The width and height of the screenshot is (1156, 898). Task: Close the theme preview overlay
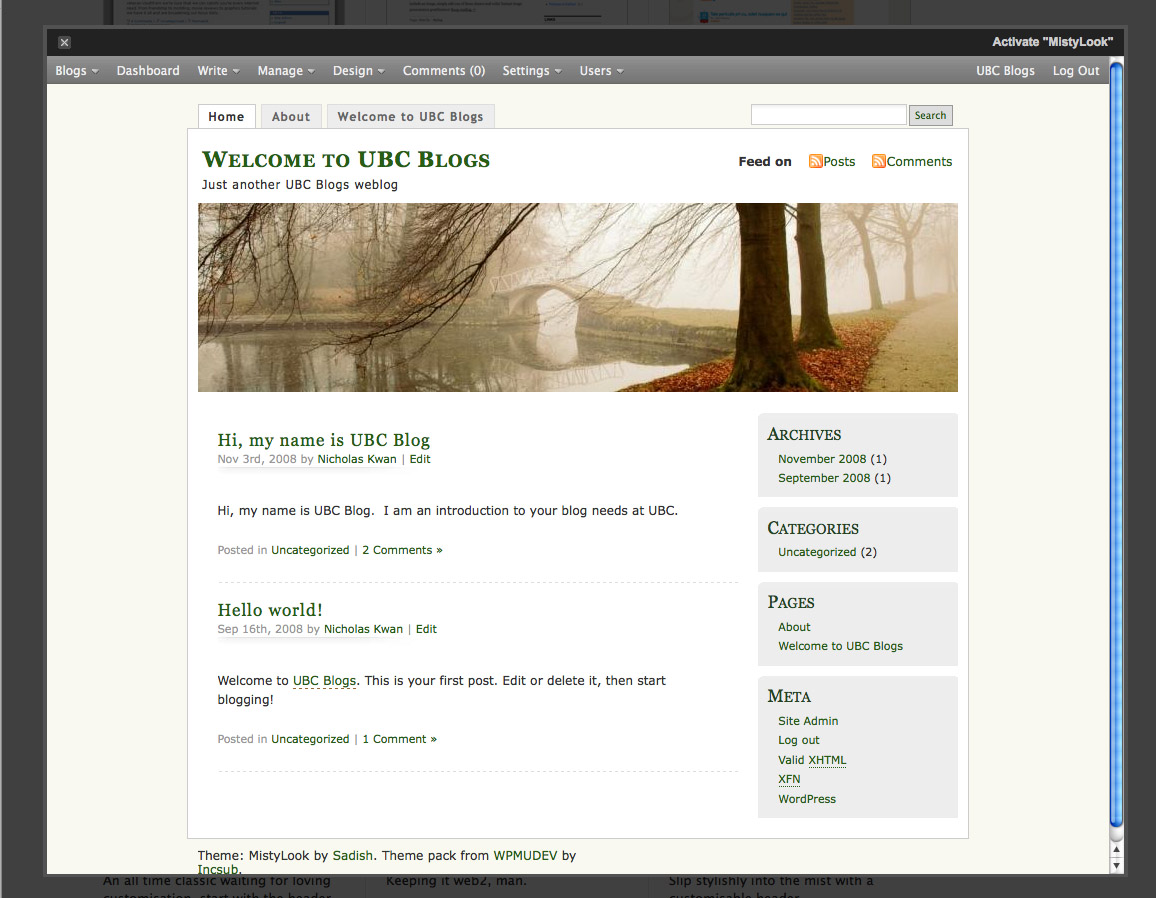tap(64, 43)
